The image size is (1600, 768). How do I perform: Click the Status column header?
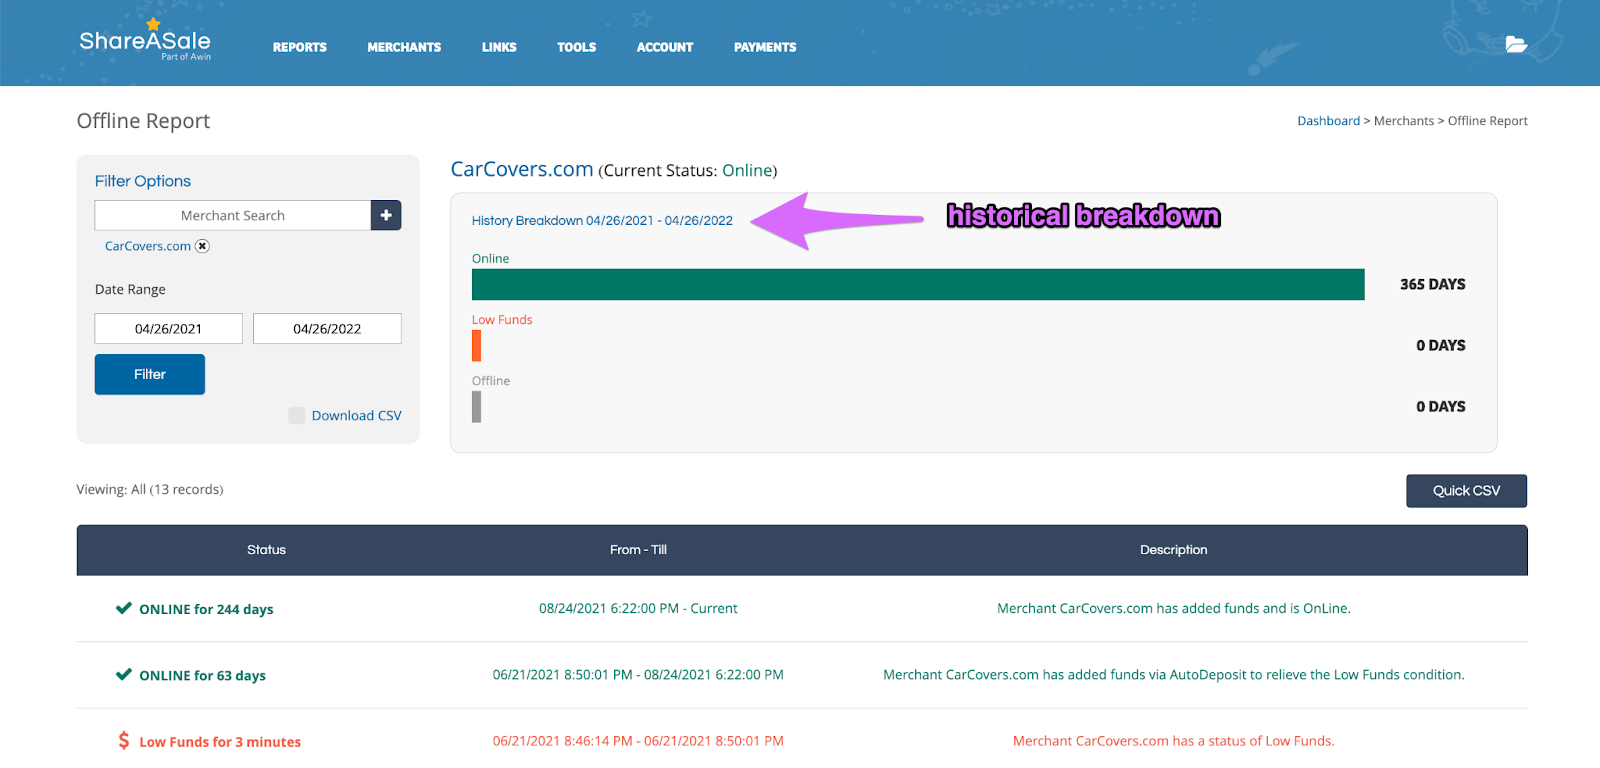click(266, 550)
